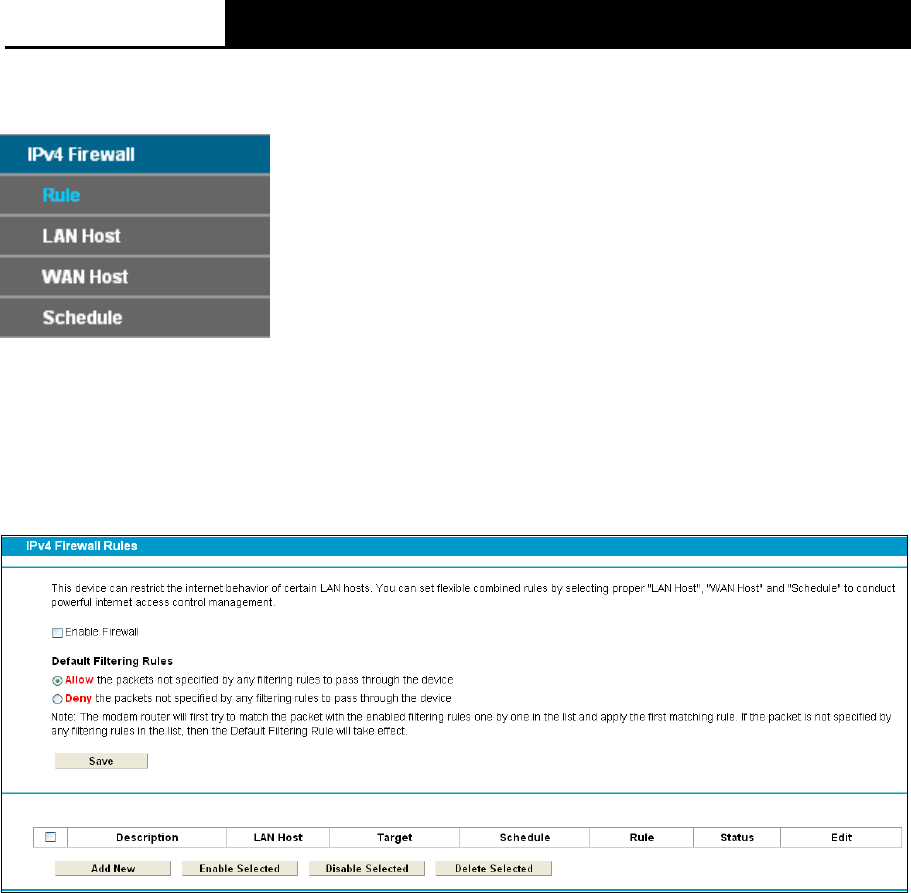Go to the WAN Host submenu

(x=135, y=277)
